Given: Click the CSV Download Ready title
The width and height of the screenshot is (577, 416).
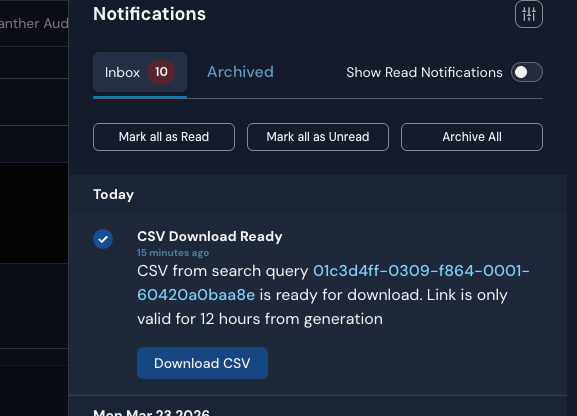Looking at the screenshot, I should coord(210,236).
